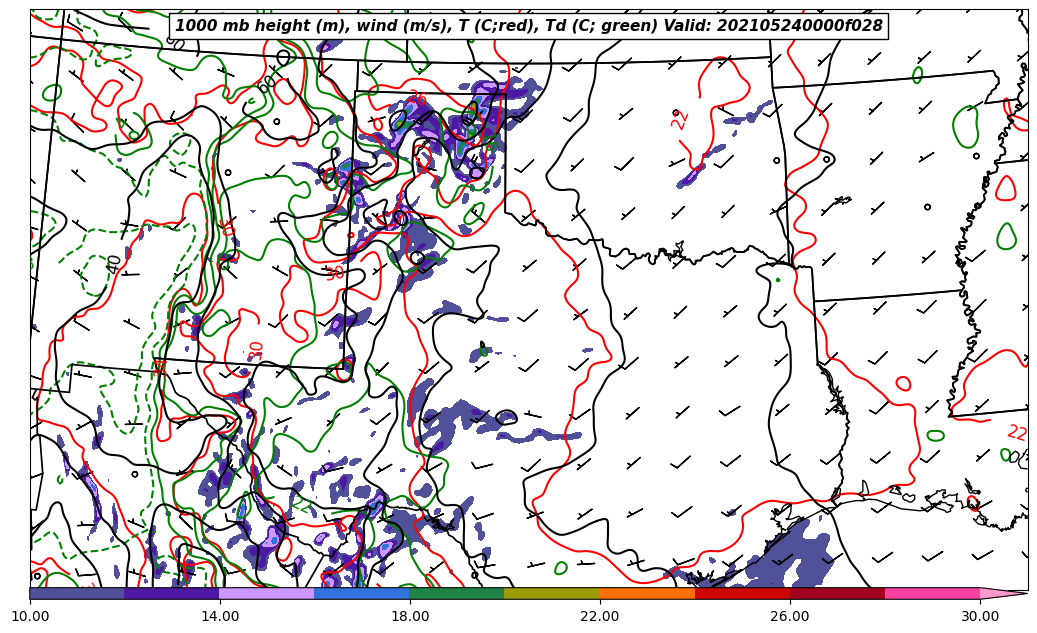Click the black 40 height contour label

(114, 264)
